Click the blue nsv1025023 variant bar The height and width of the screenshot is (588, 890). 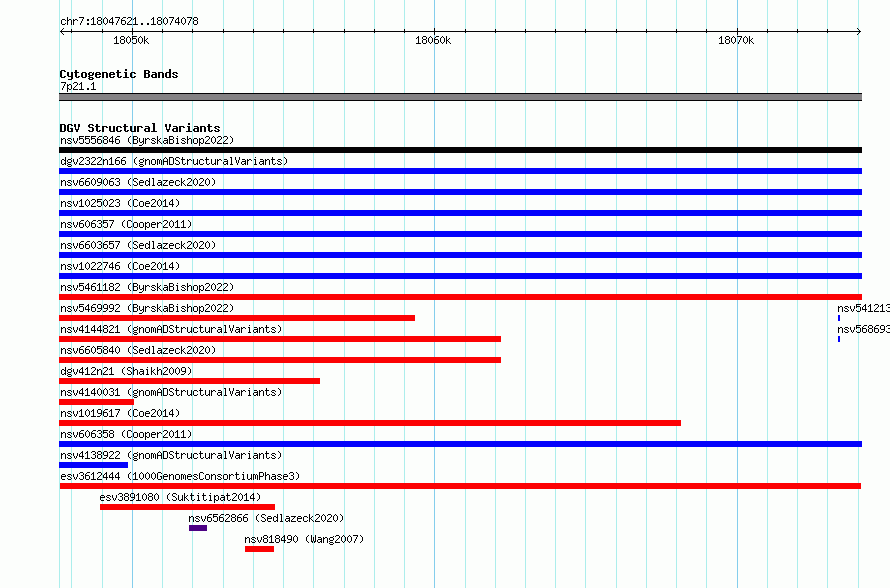click(x=460, y=213)
